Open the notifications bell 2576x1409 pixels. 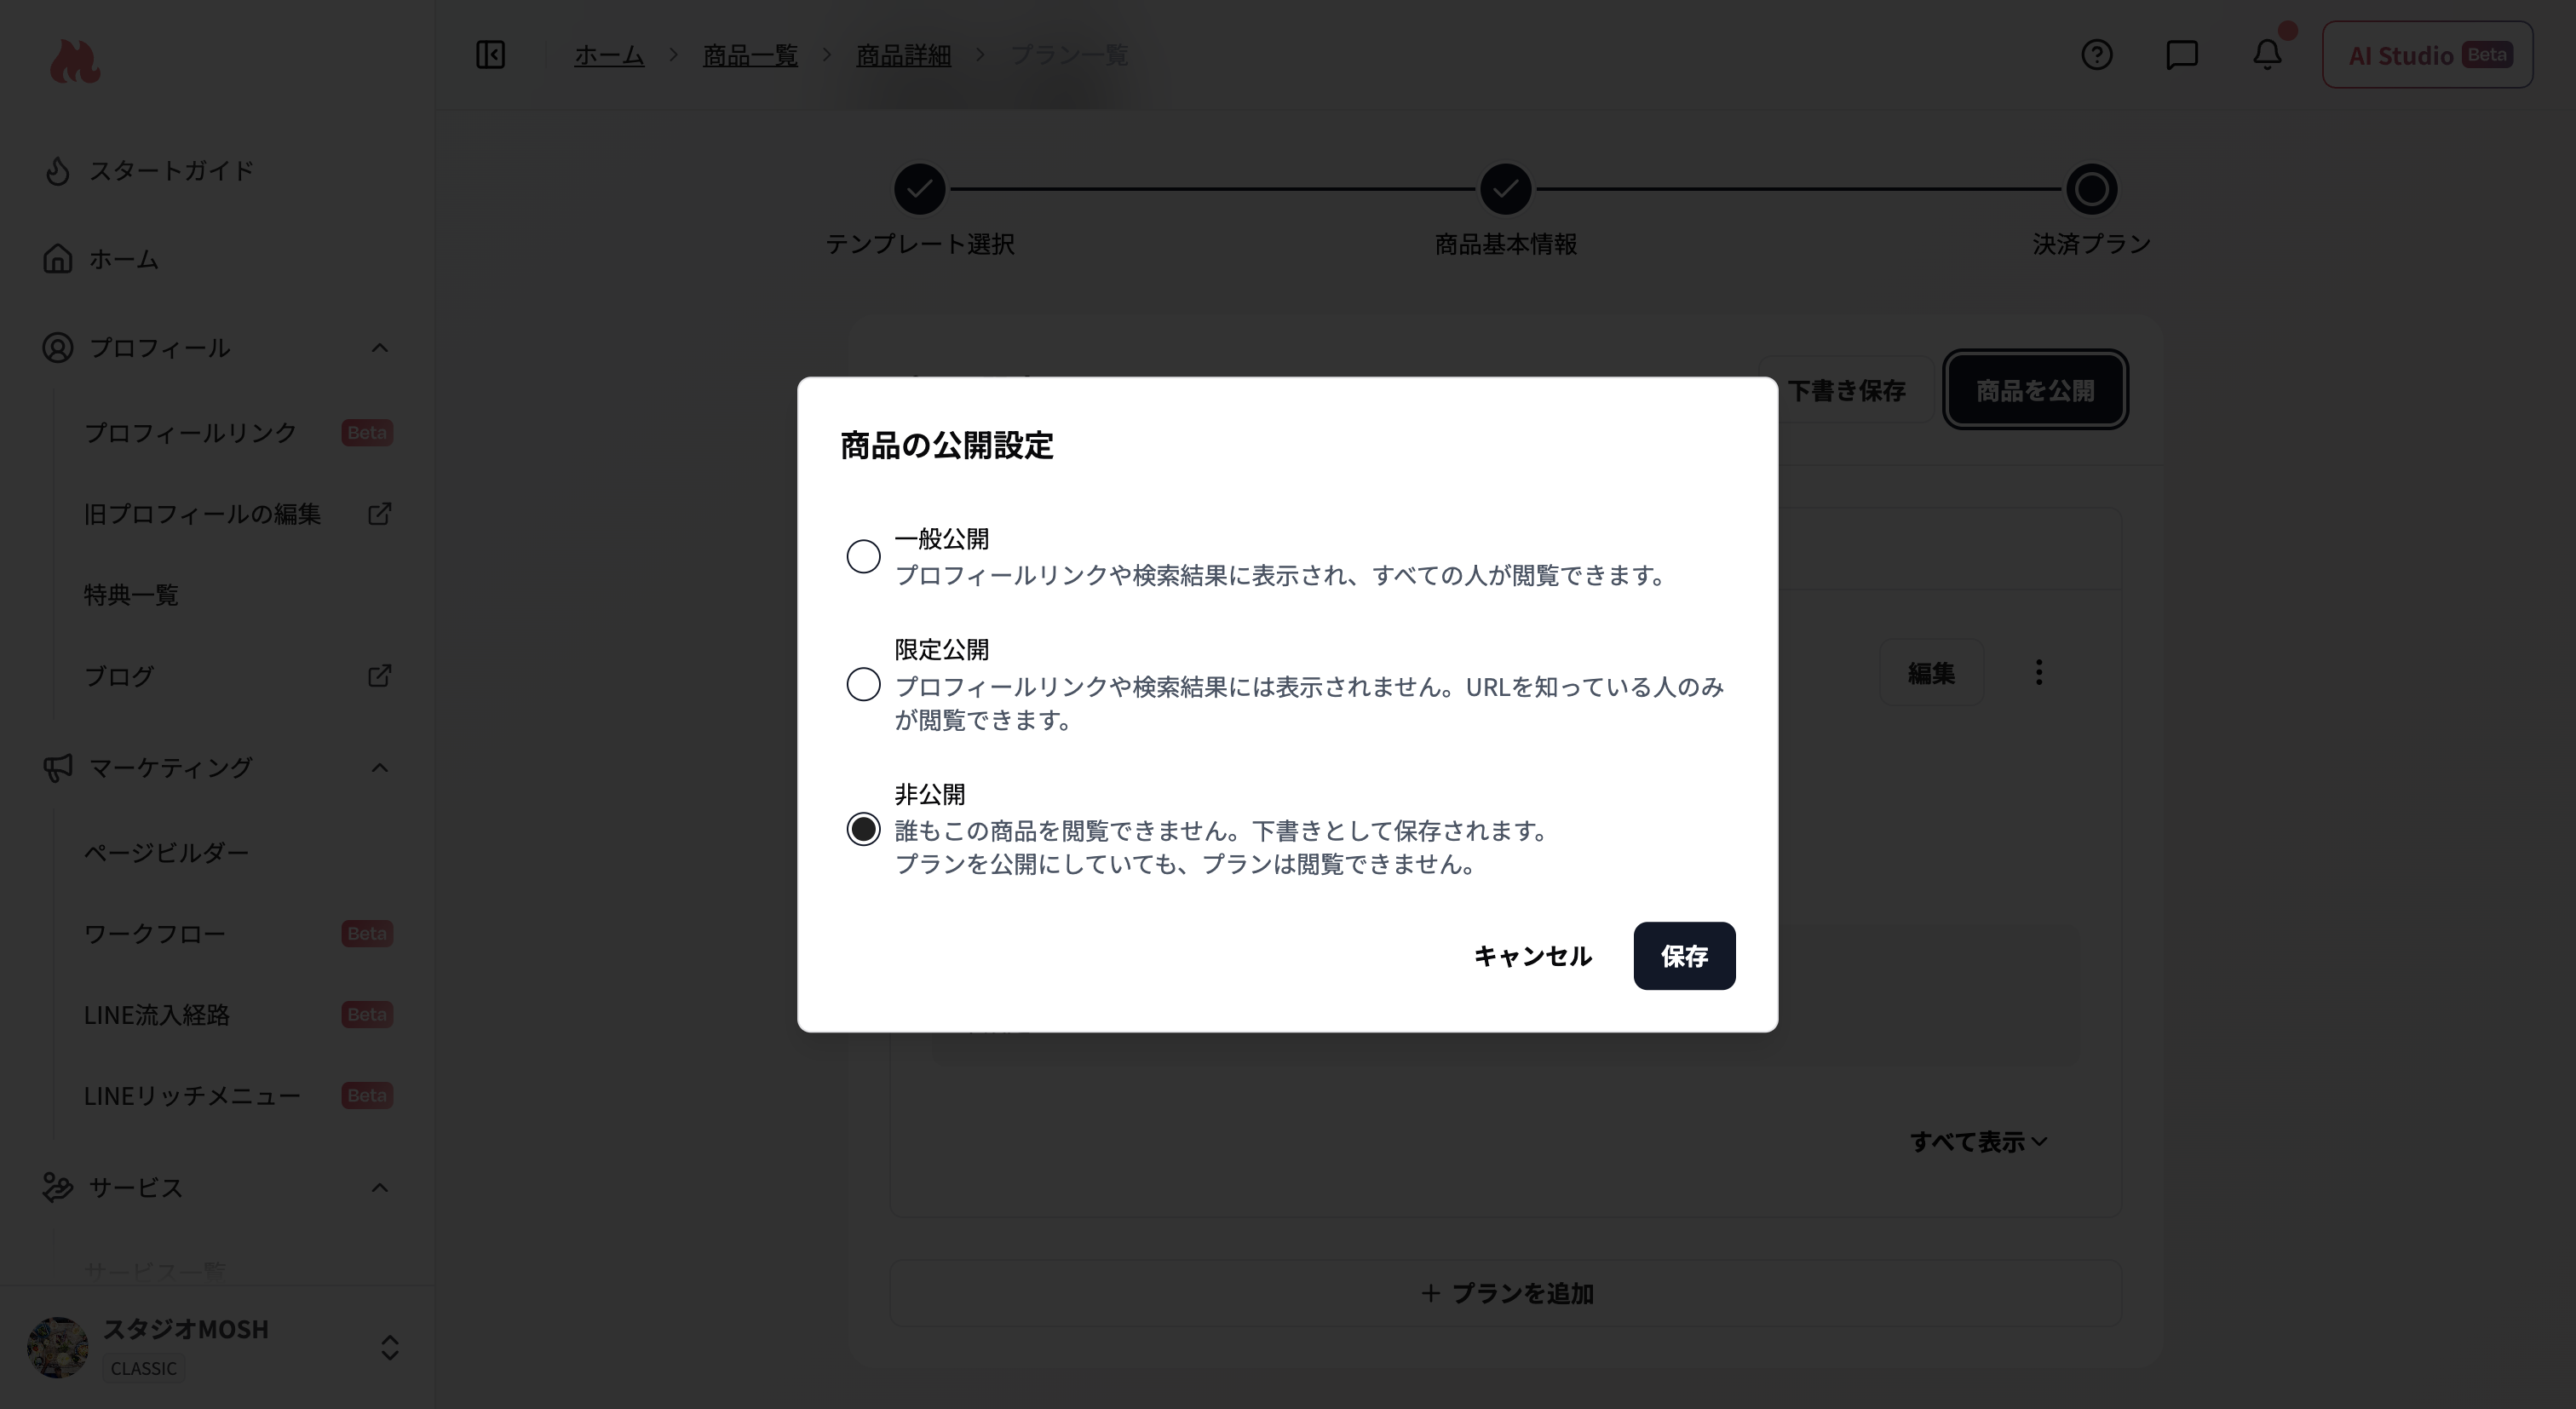click(x=2267, y=54)
